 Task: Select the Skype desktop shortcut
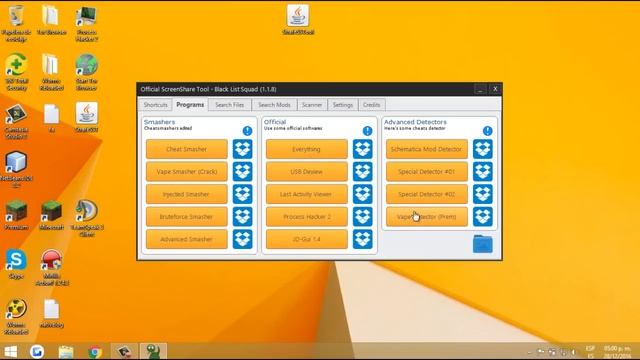(x=16, y=264)
